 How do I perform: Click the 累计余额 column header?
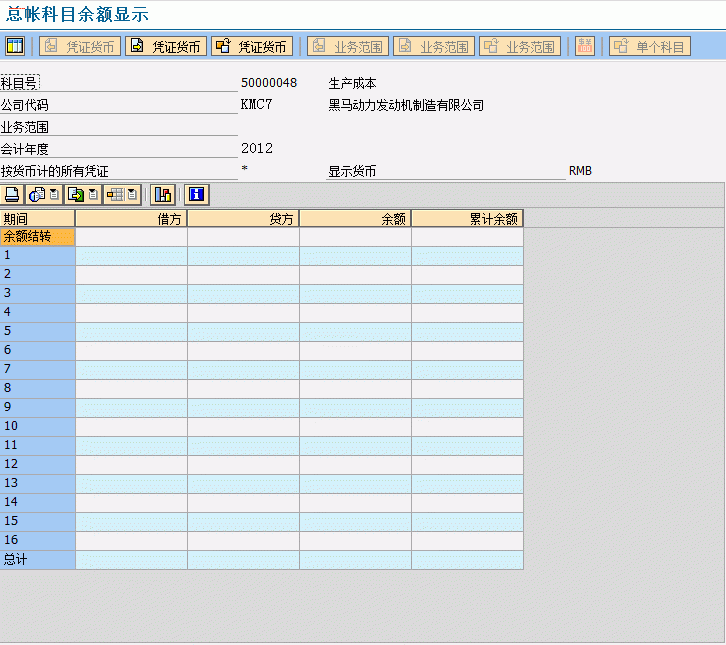click(x=468, y=219)
